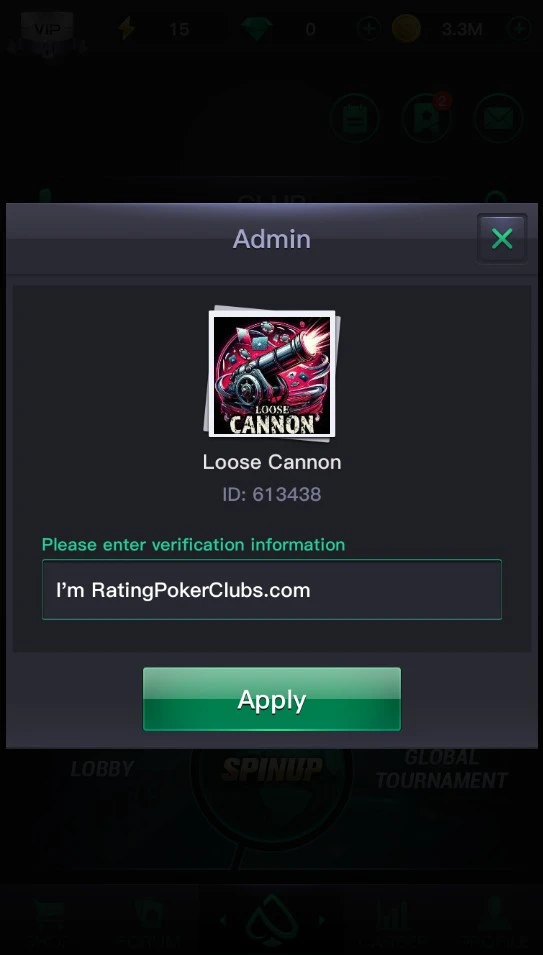Screen dimensions: 543x955
Task: Focus the verification information text field
Action: point(272,590)
